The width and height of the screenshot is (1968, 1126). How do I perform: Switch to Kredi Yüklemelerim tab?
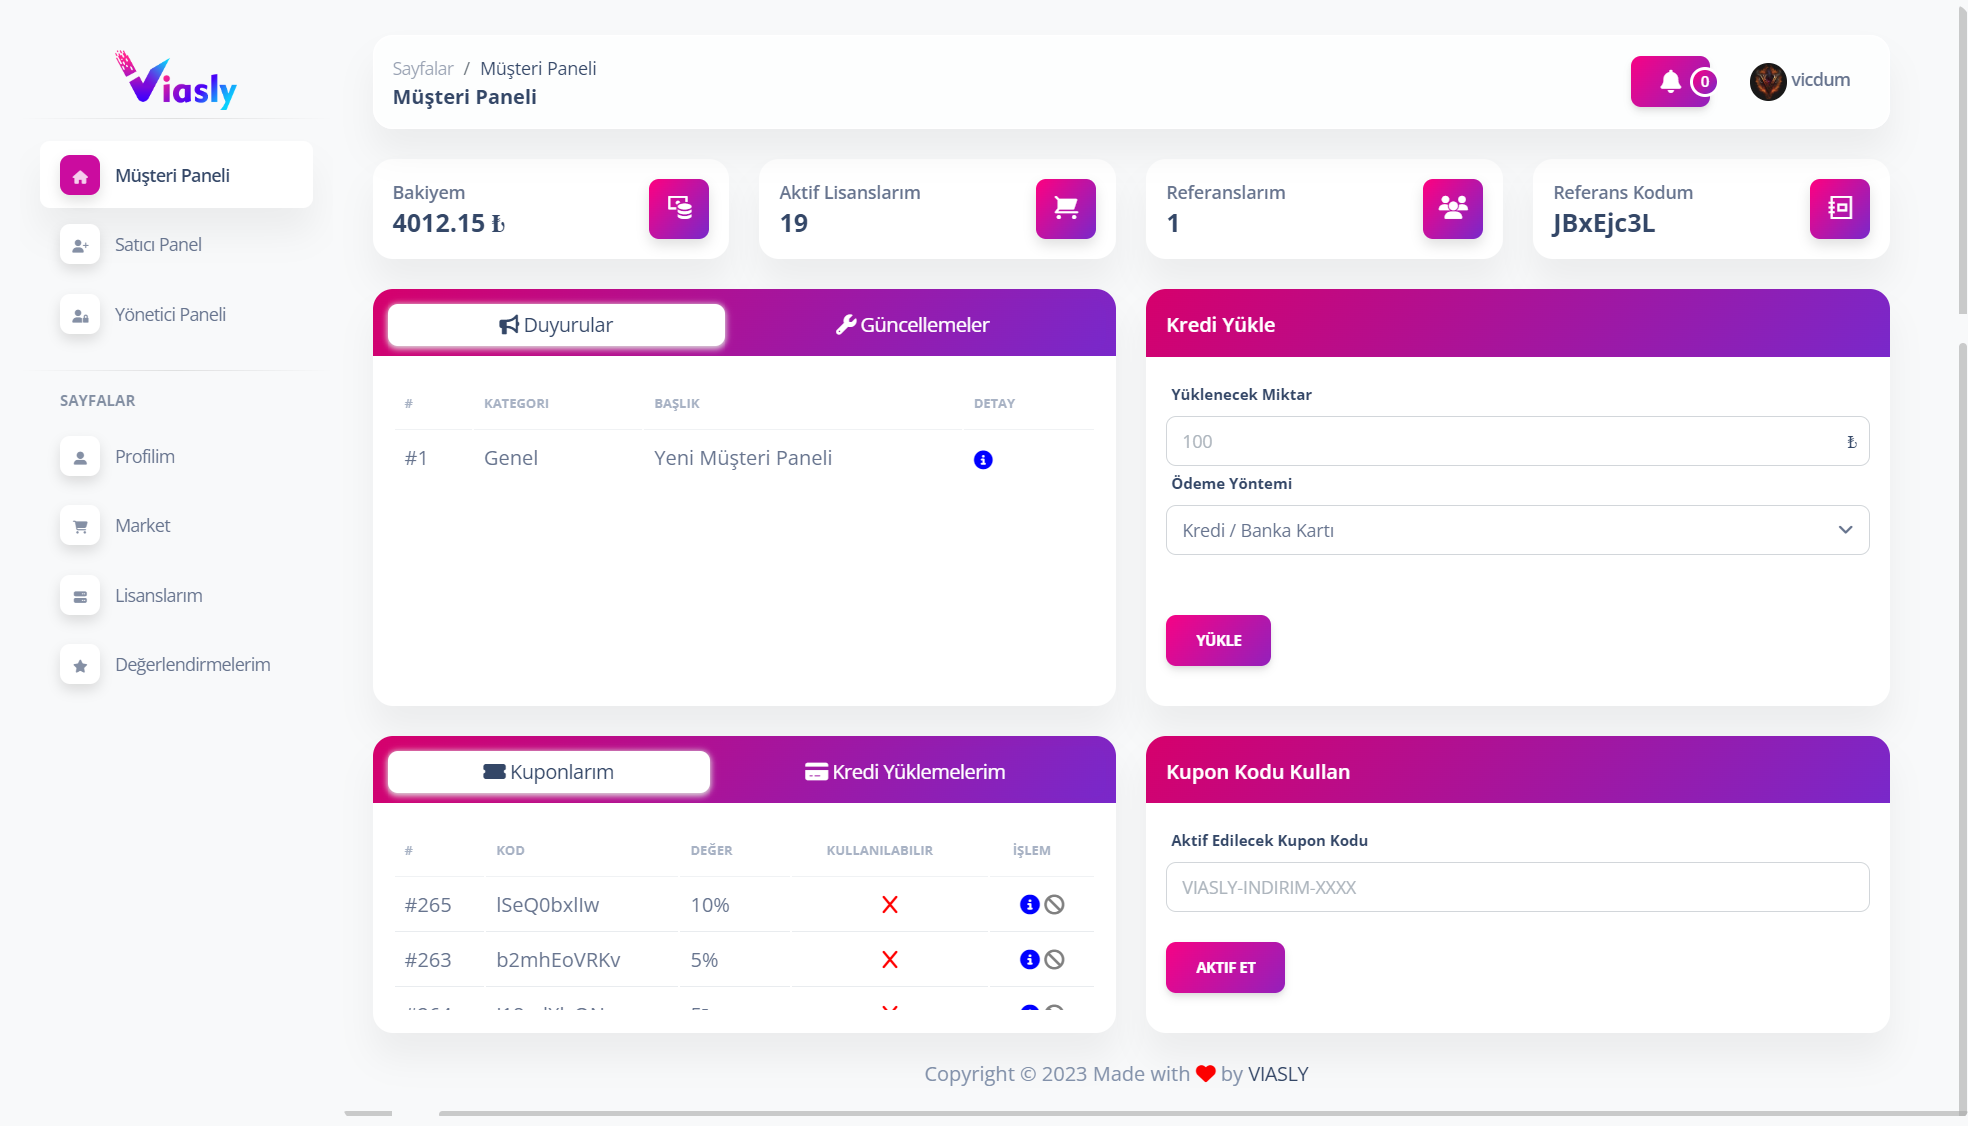[905, 772]
